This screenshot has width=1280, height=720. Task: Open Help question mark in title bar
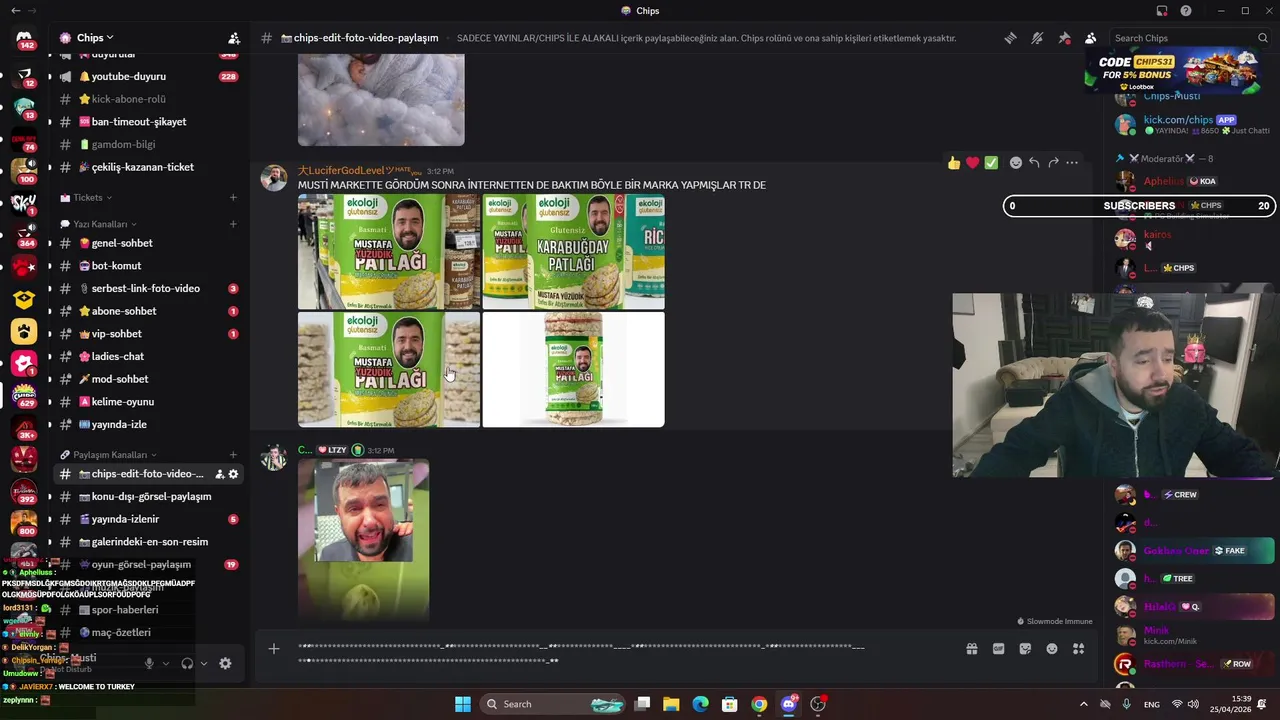coord(1186,11)
